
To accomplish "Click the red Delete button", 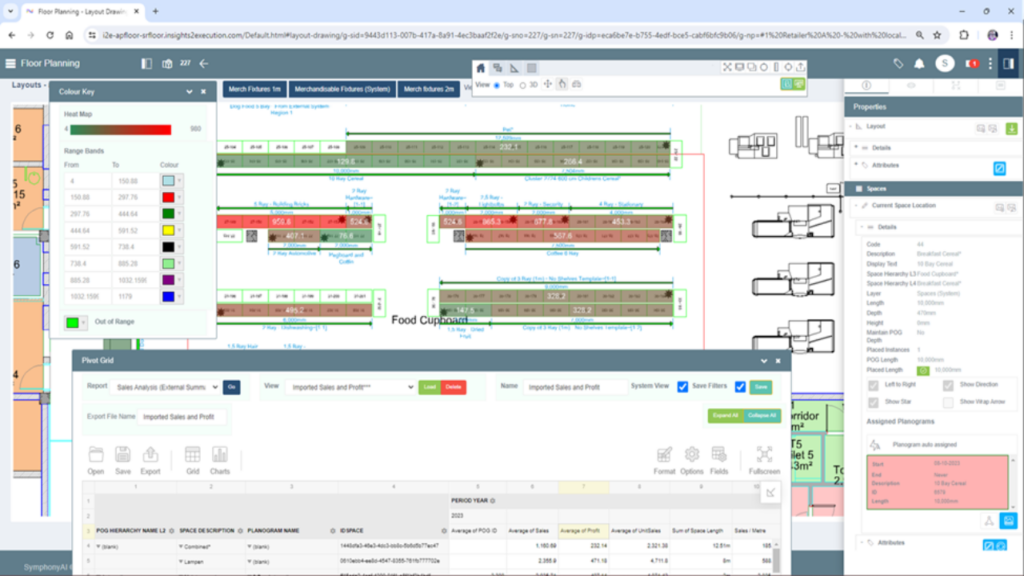I will pos(454,387).
